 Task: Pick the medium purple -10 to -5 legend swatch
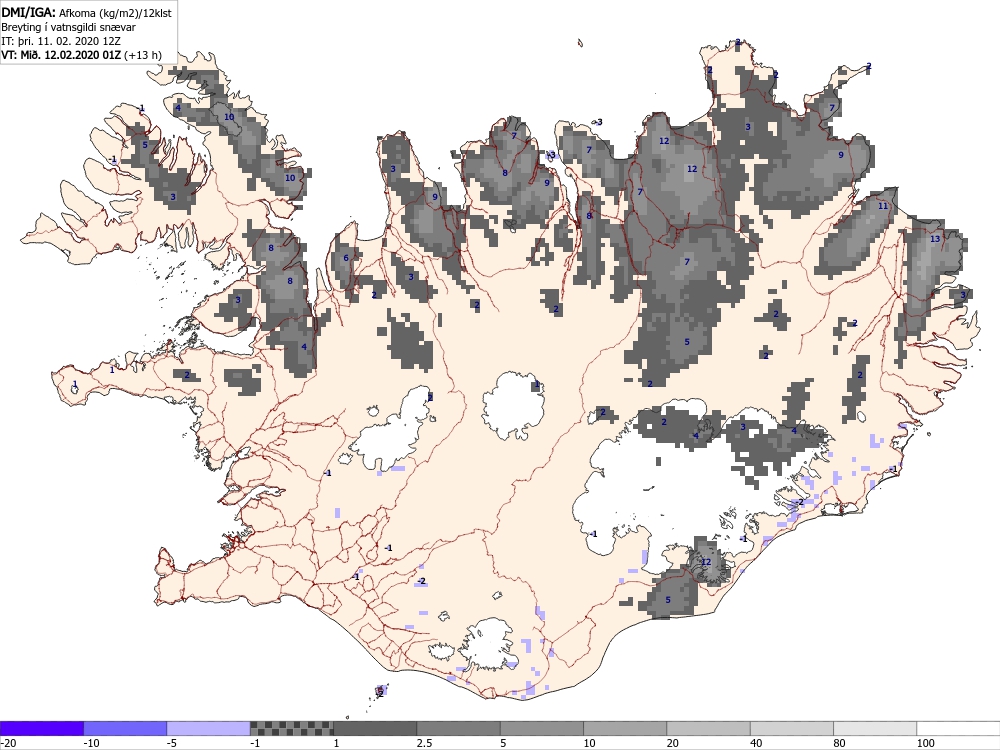(125, 728)
